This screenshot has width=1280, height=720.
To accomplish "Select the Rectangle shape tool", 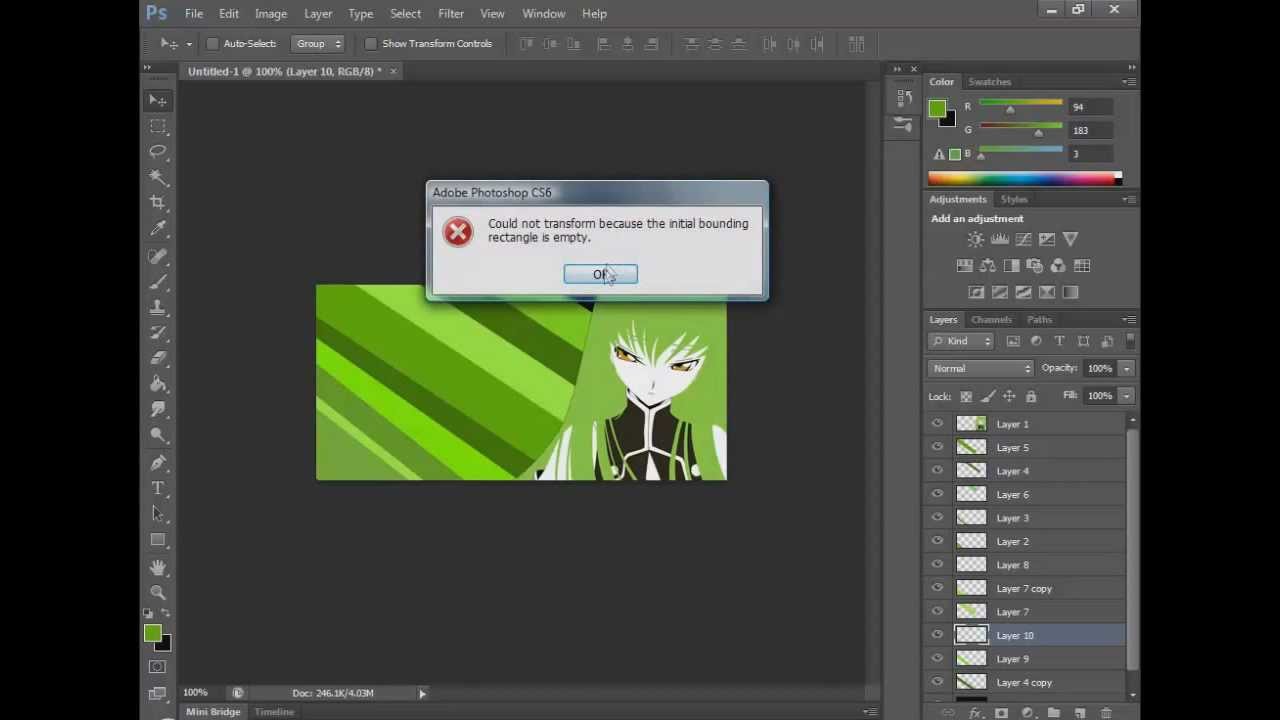I will (x=158, y=540).
